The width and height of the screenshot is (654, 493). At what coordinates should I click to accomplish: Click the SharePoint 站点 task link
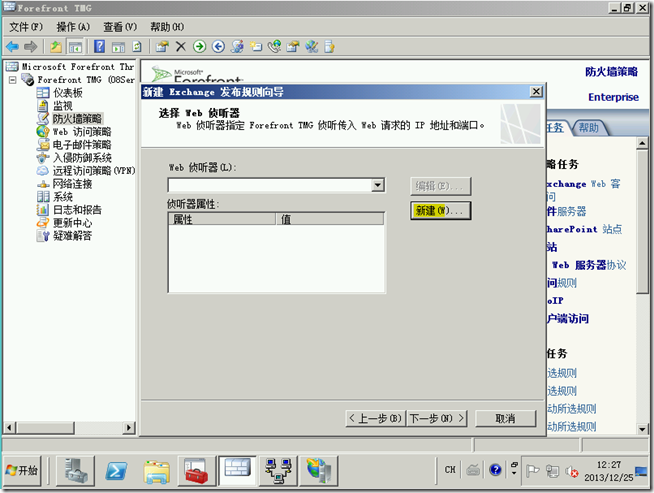584,229
